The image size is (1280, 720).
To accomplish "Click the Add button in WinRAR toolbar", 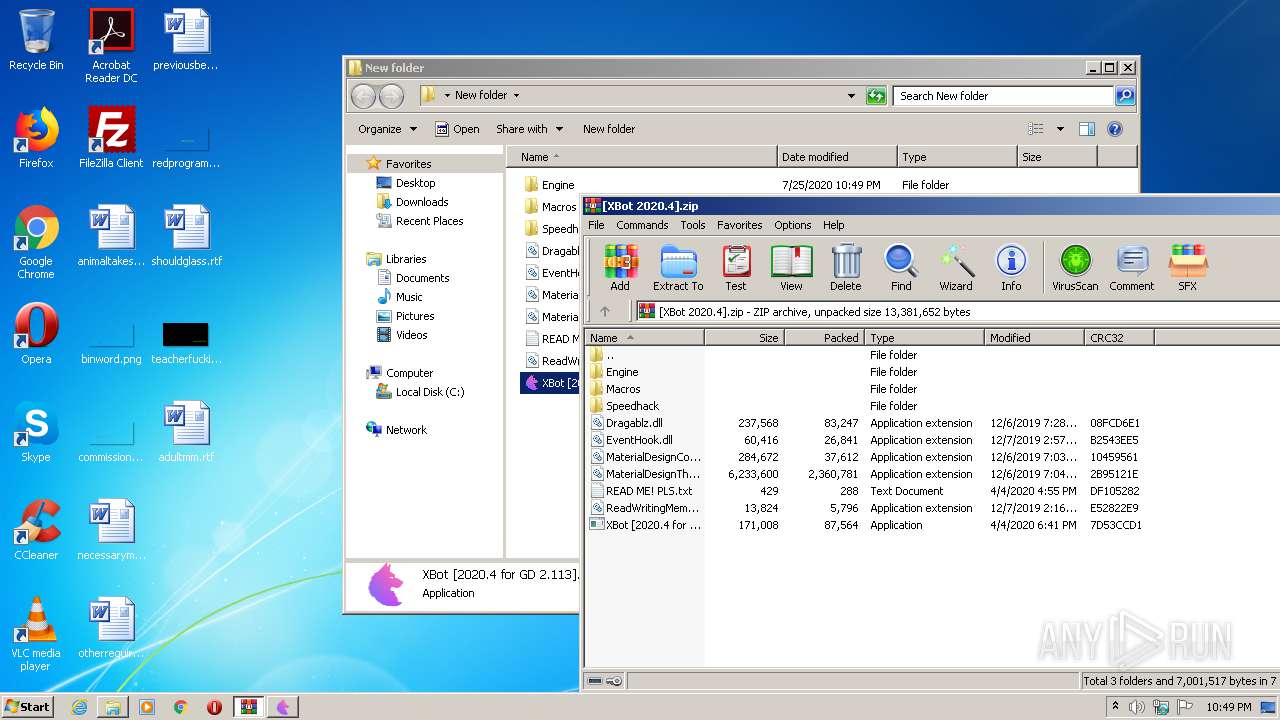I will point(620,267).
